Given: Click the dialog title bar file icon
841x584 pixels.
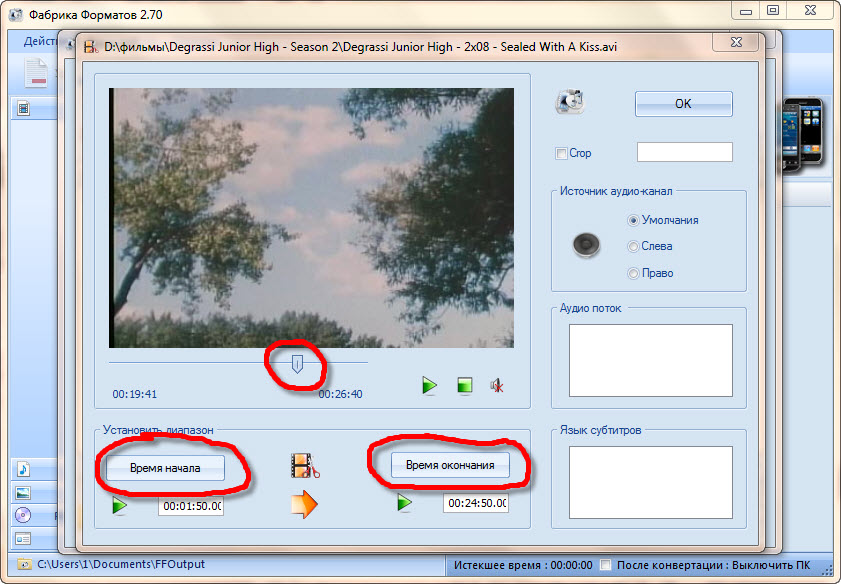Looking at the screenshot, I should (x=91, y=47).
